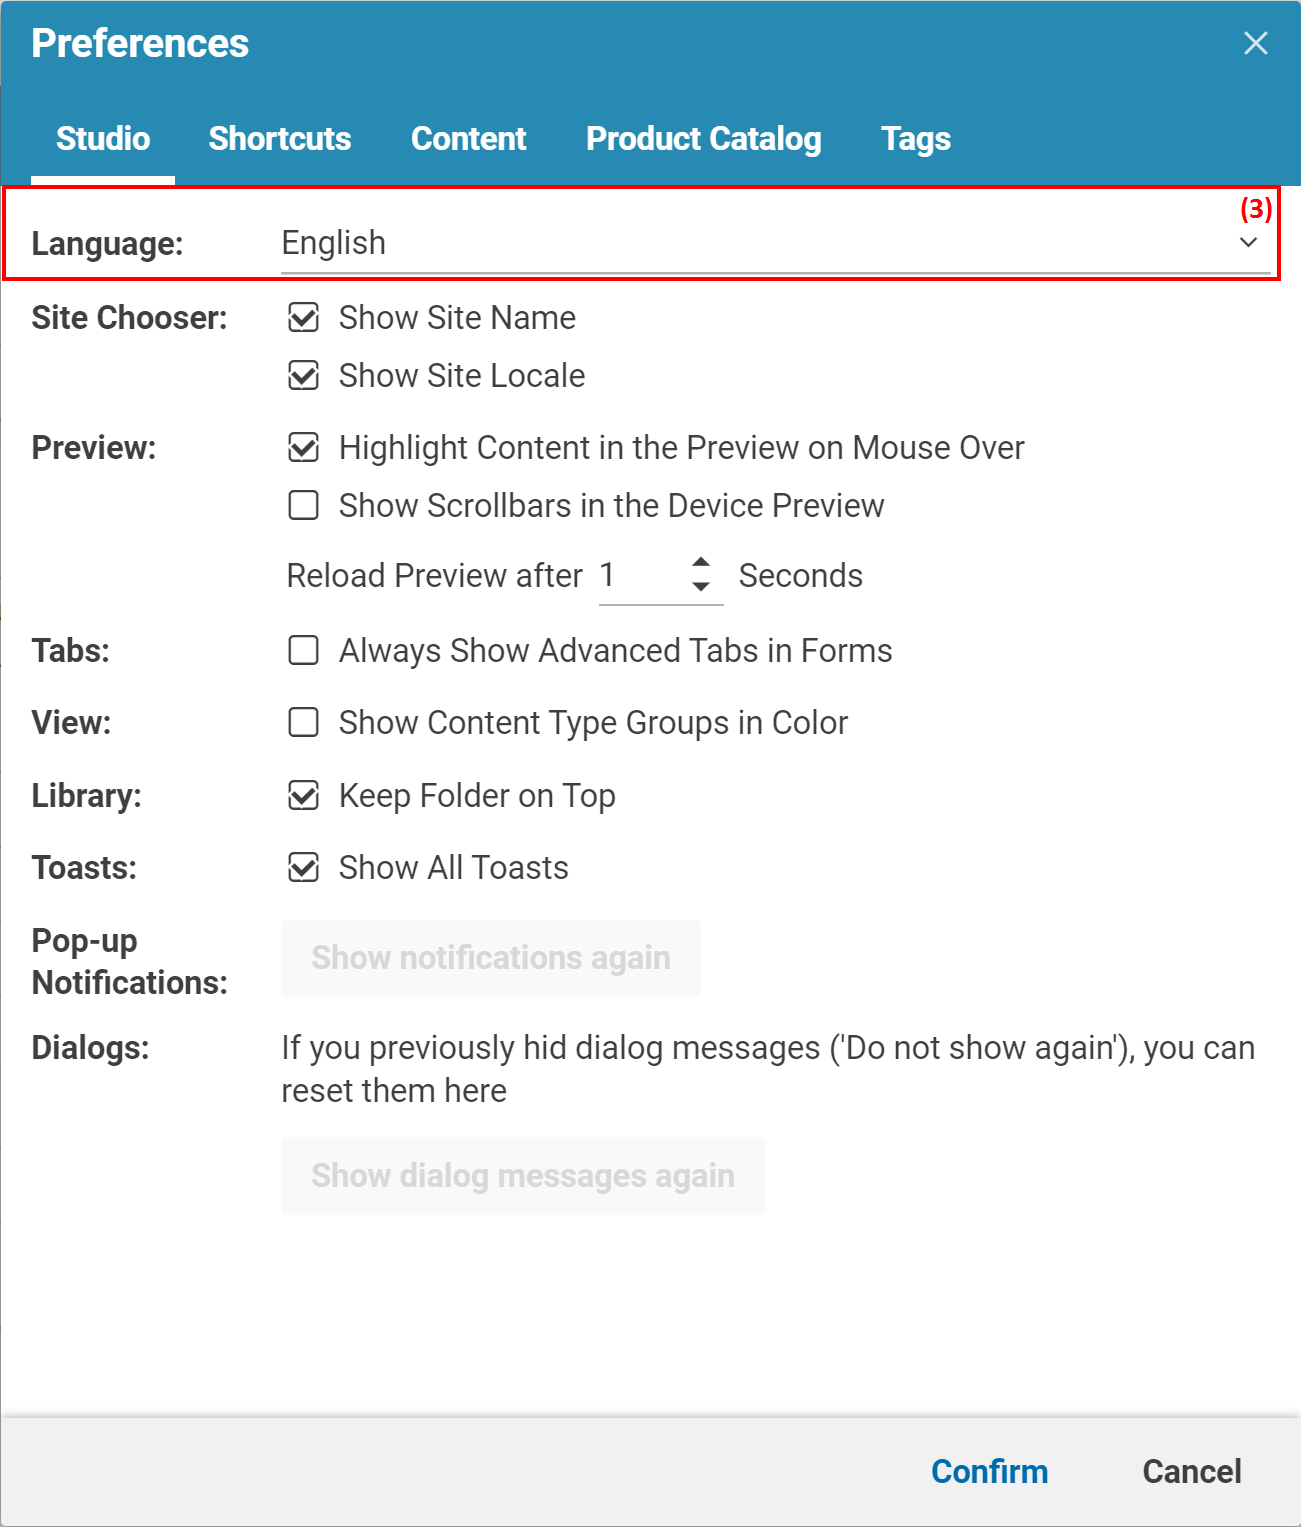Image resolution: width=1301 pixels, height=1527 pixels.
Task: Uncheck Keep Folder on Top
Action: tap(304, 796)
